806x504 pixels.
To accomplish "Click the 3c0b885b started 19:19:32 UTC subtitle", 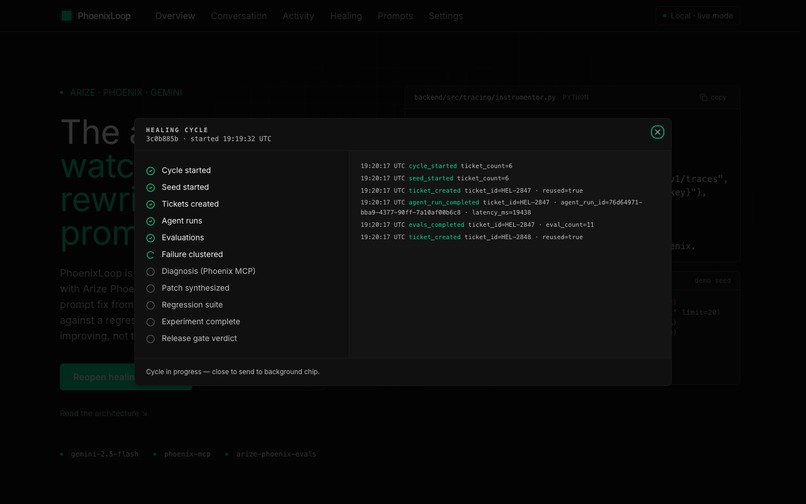I will 208,139.
